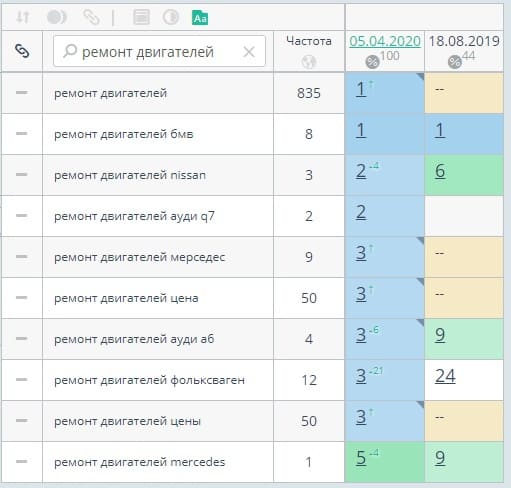Click dash beside 'ремонт двигателей цена'
The width and height of the screenshot is (511, 488).
tap(22, 298)
